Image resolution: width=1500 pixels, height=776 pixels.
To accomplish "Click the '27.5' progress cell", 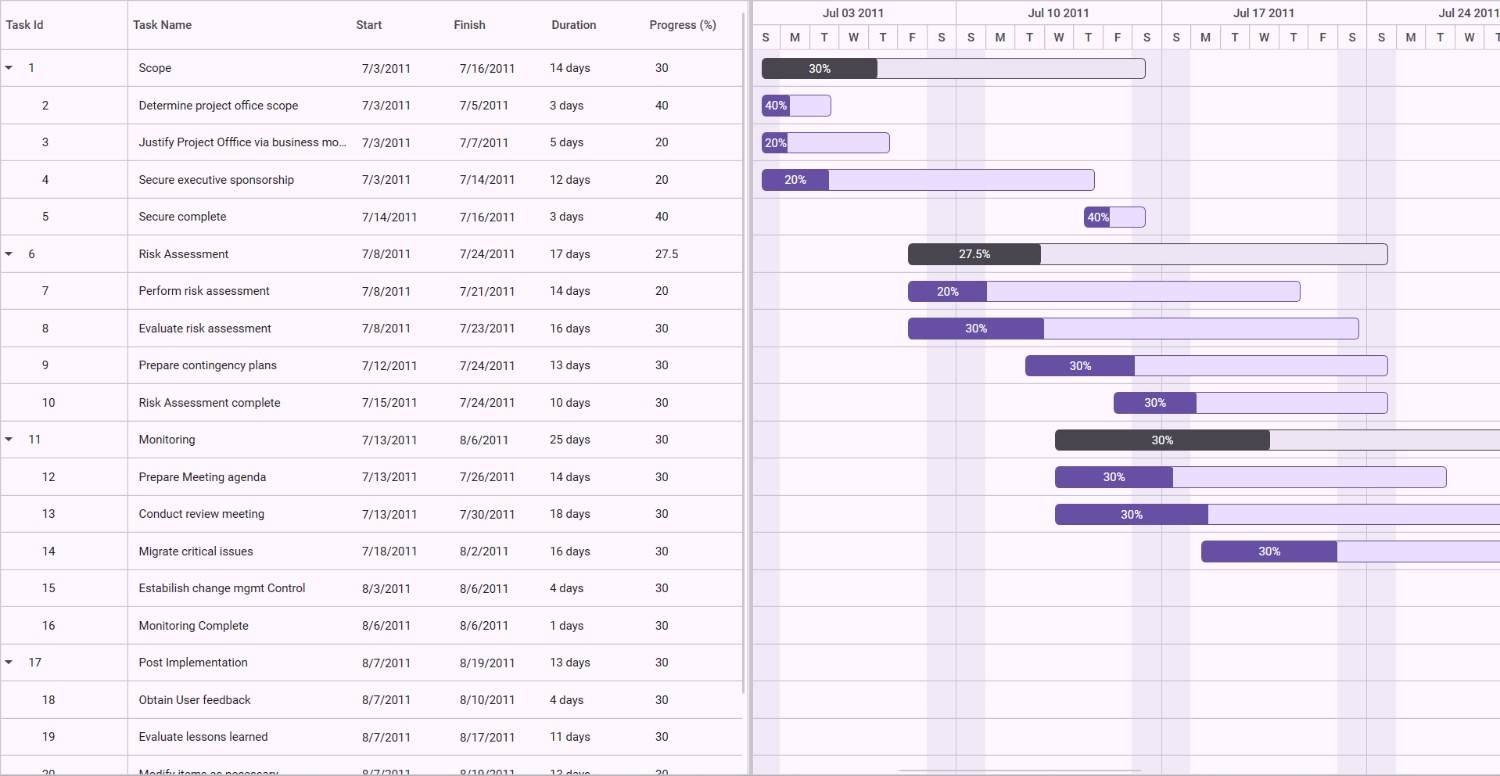I will pyautogui.click(x=667, y=254).
